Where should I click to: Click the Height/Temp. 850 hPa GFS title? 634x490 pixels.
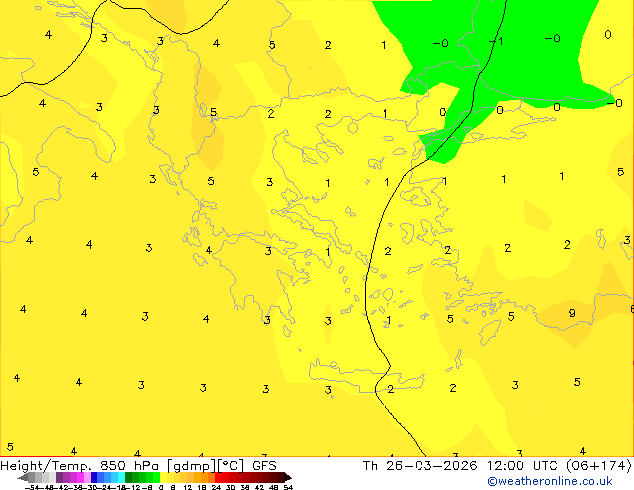139,465
